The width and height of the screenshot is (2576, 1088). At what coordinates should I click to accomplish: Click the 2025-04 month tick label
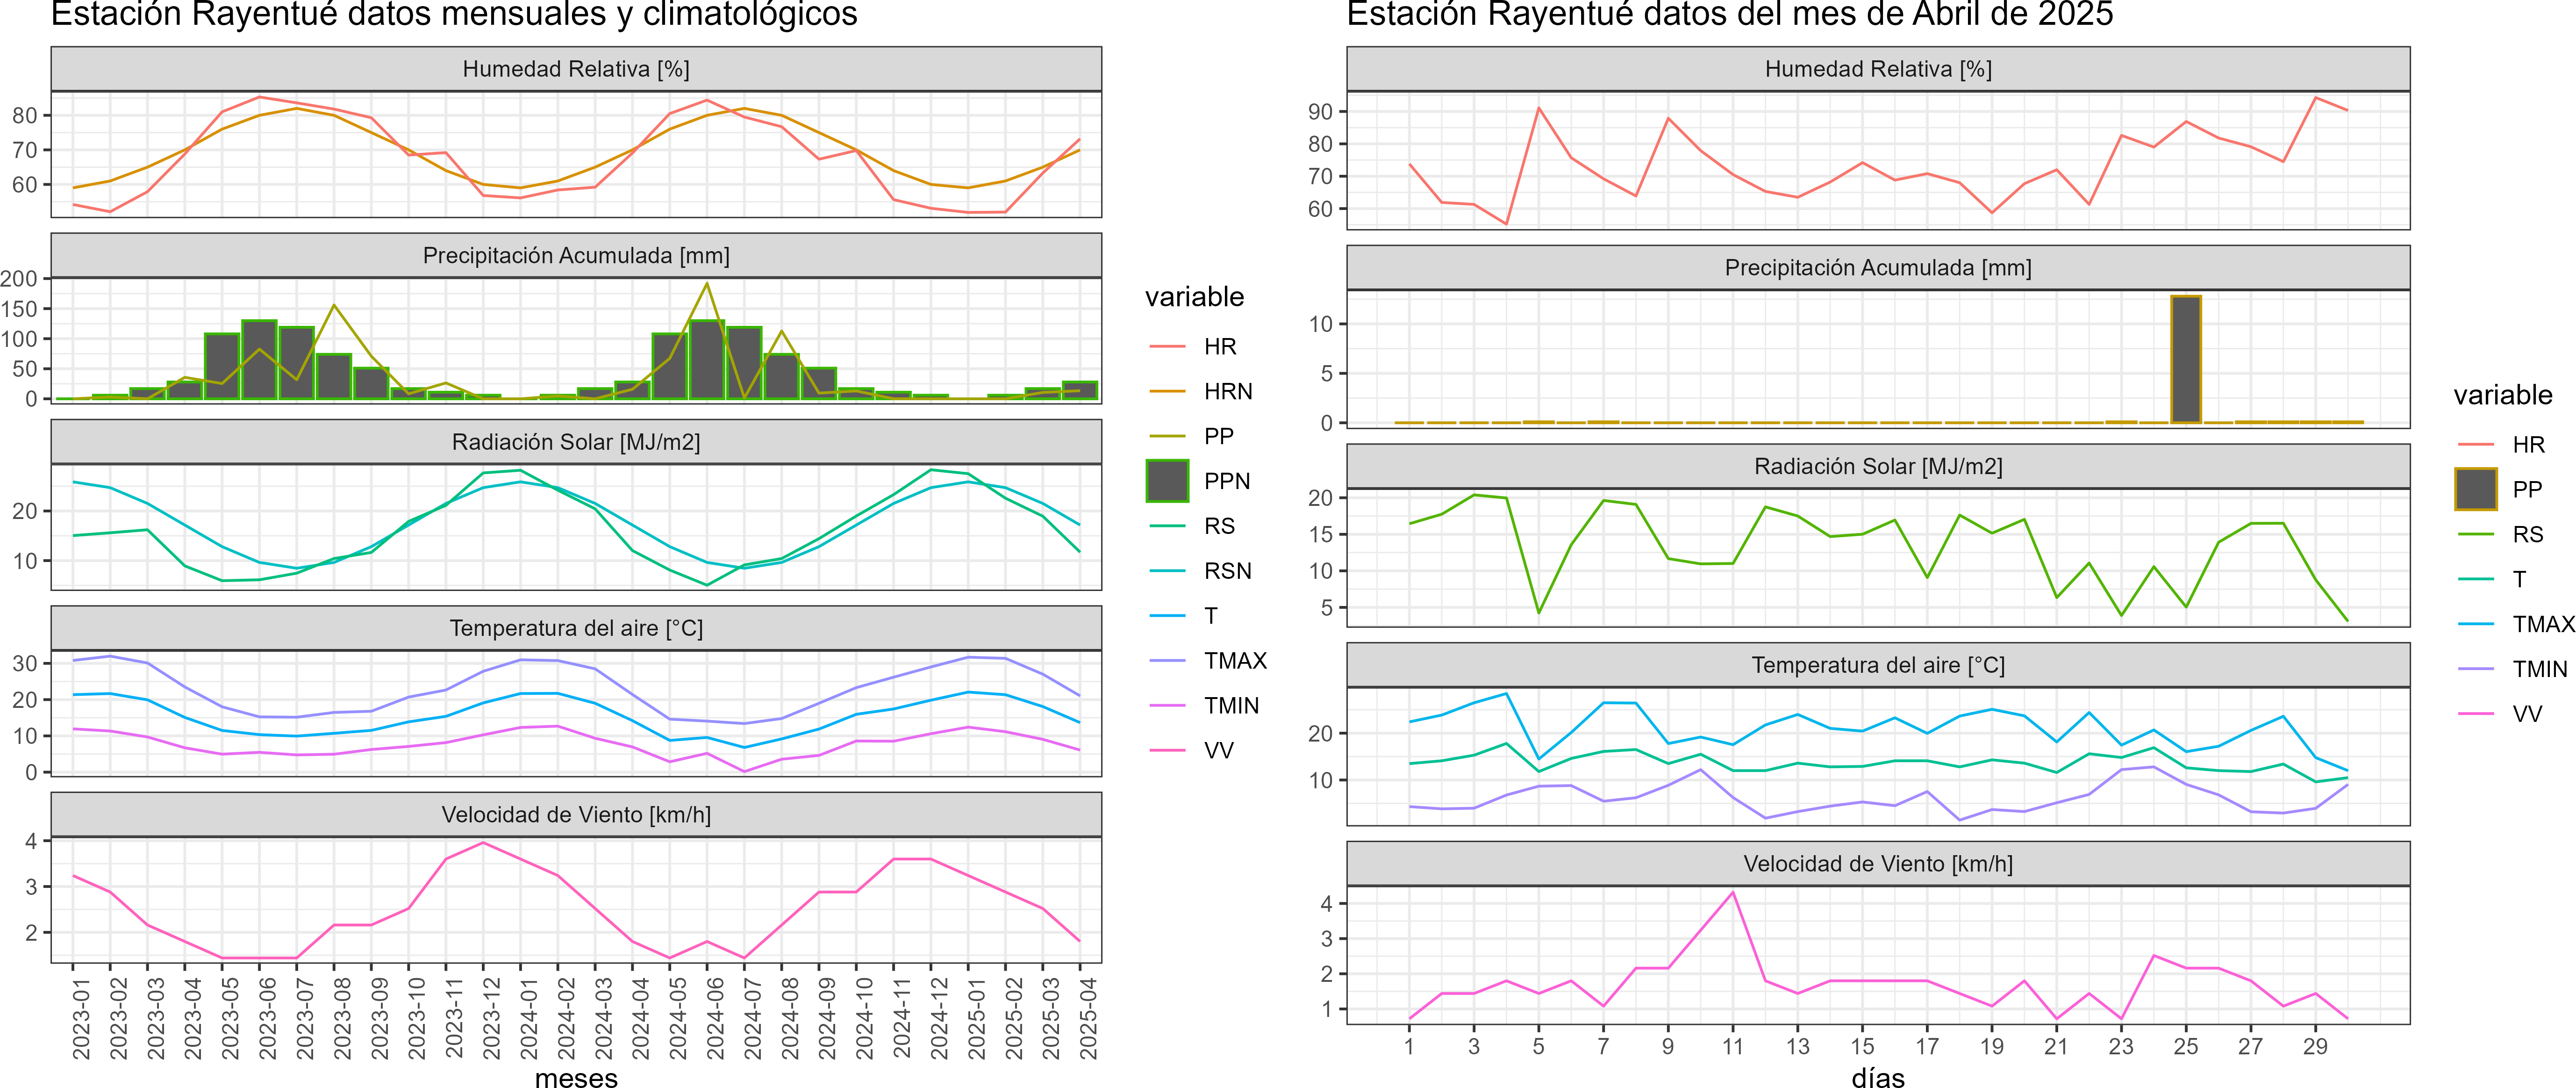pyautogui.click(x=1089, y=1018)
